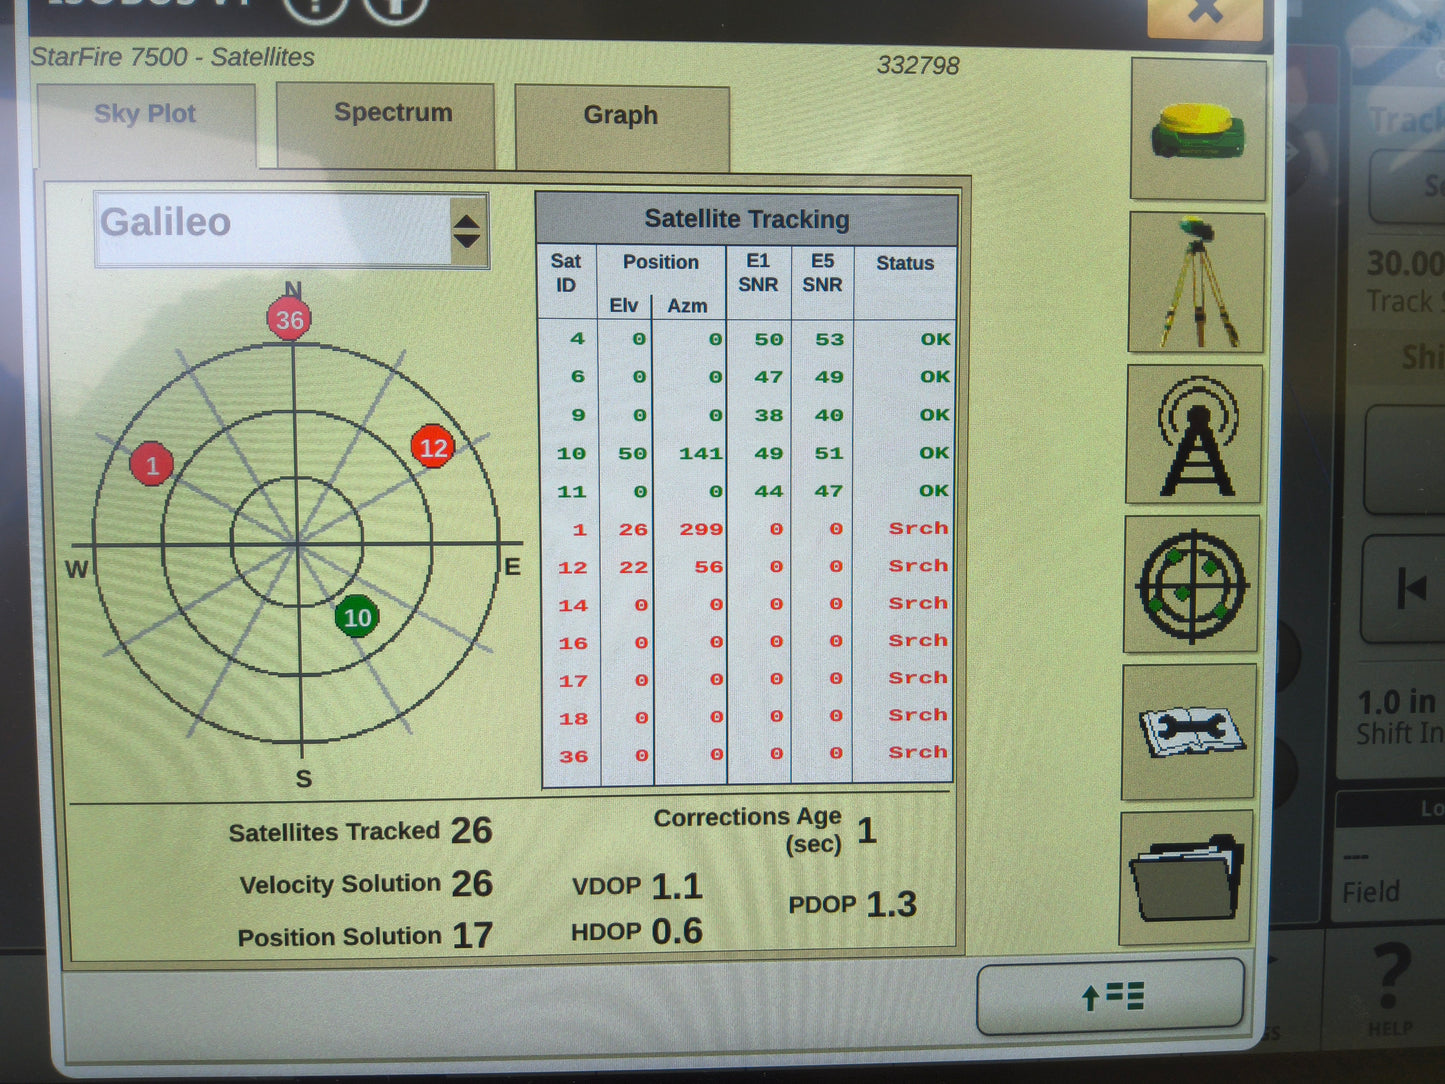Click Srch status for satellite 36
The width and height of the screenshot is (1445, 1084).
(x=918, y=753)
